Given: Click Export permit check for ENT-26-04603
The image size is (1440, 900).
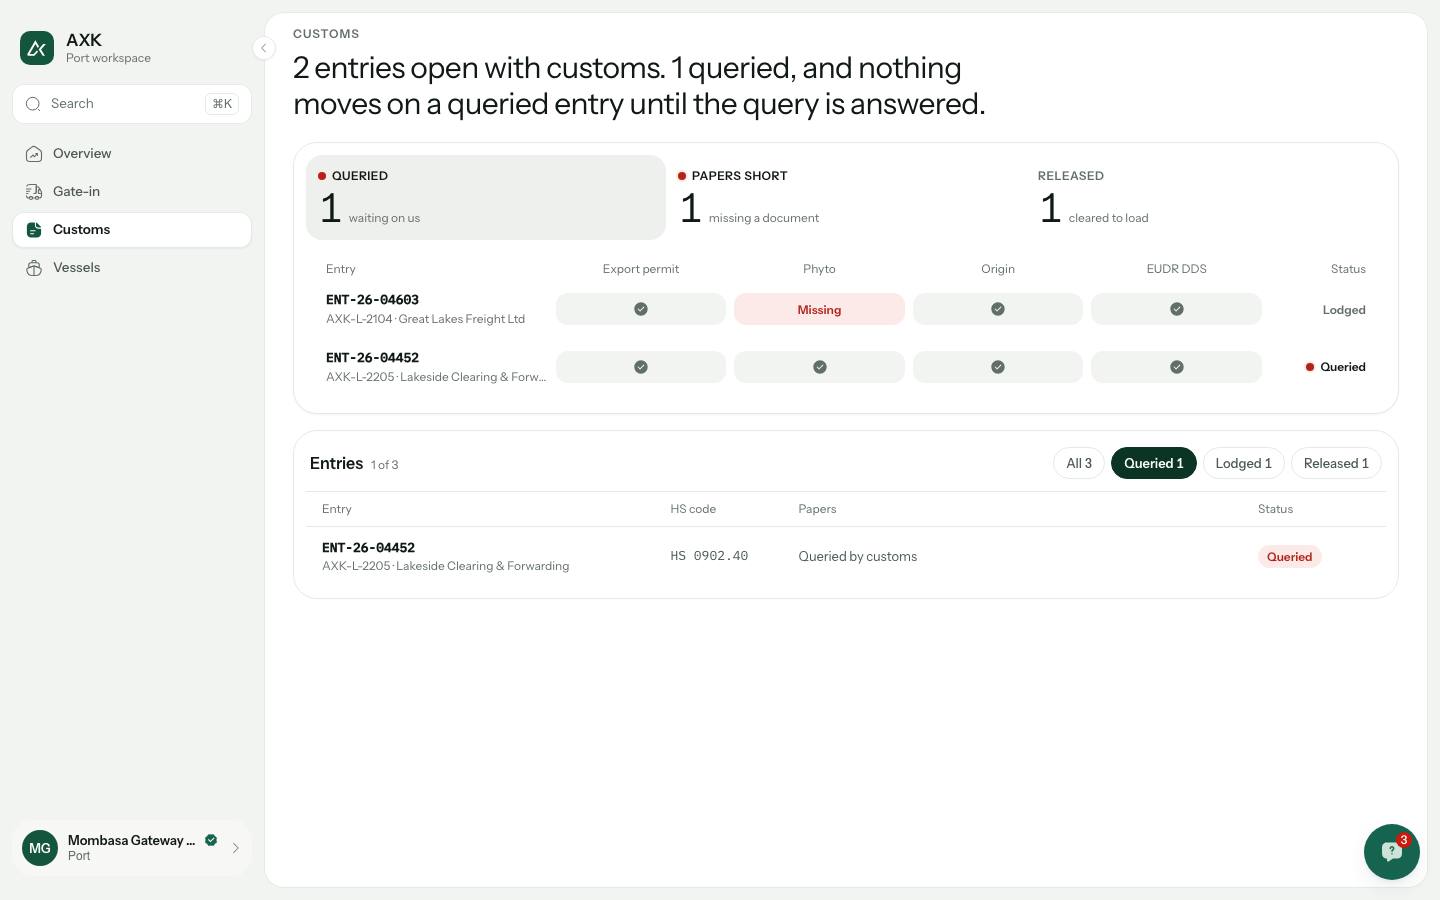Looking at the screenshot, I should click(641, 309).
